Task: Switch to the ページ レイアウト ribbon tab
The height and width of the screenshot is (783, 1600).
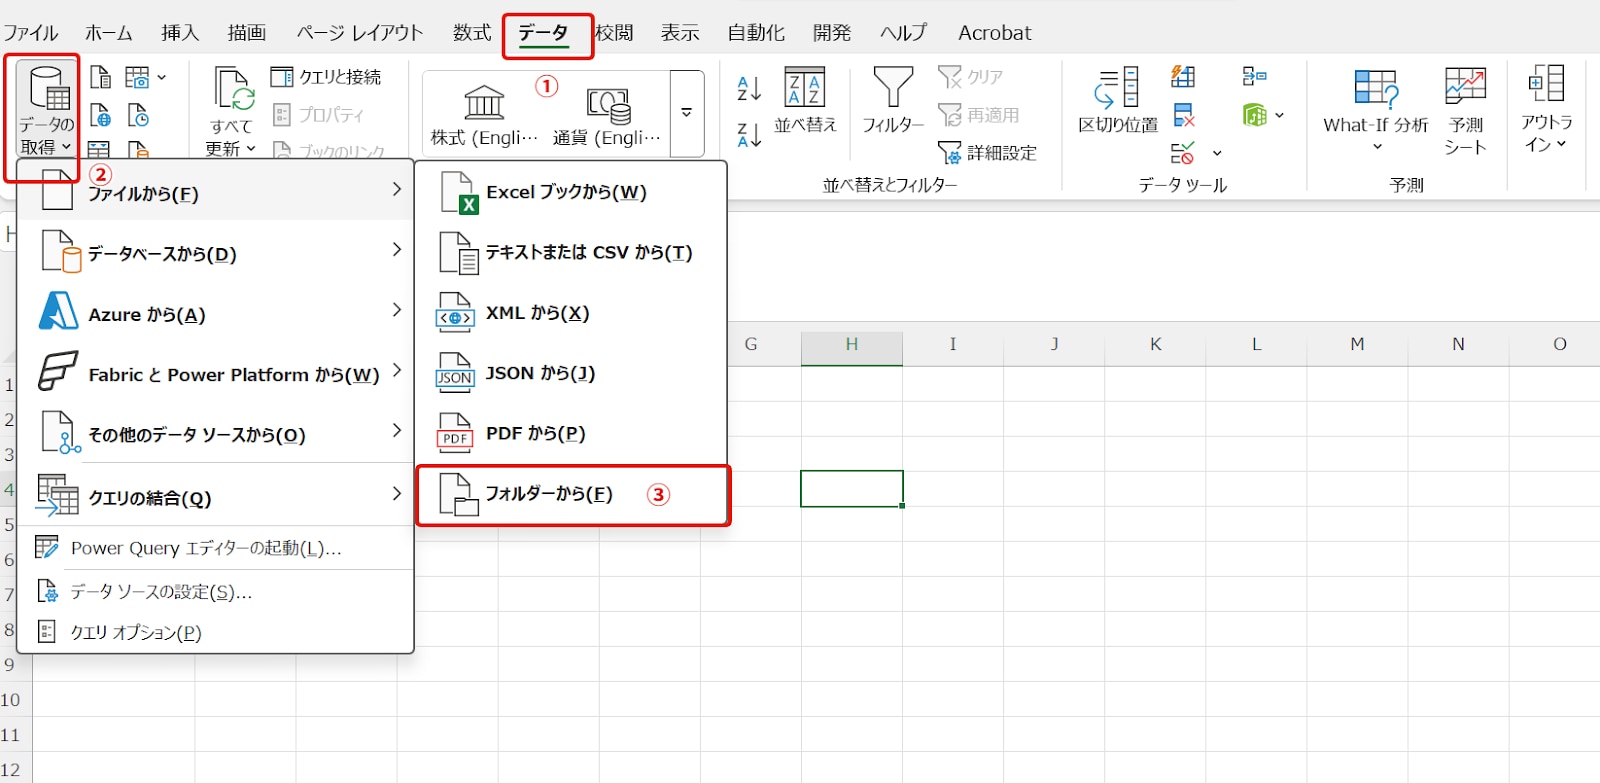Action: (360, 33)
